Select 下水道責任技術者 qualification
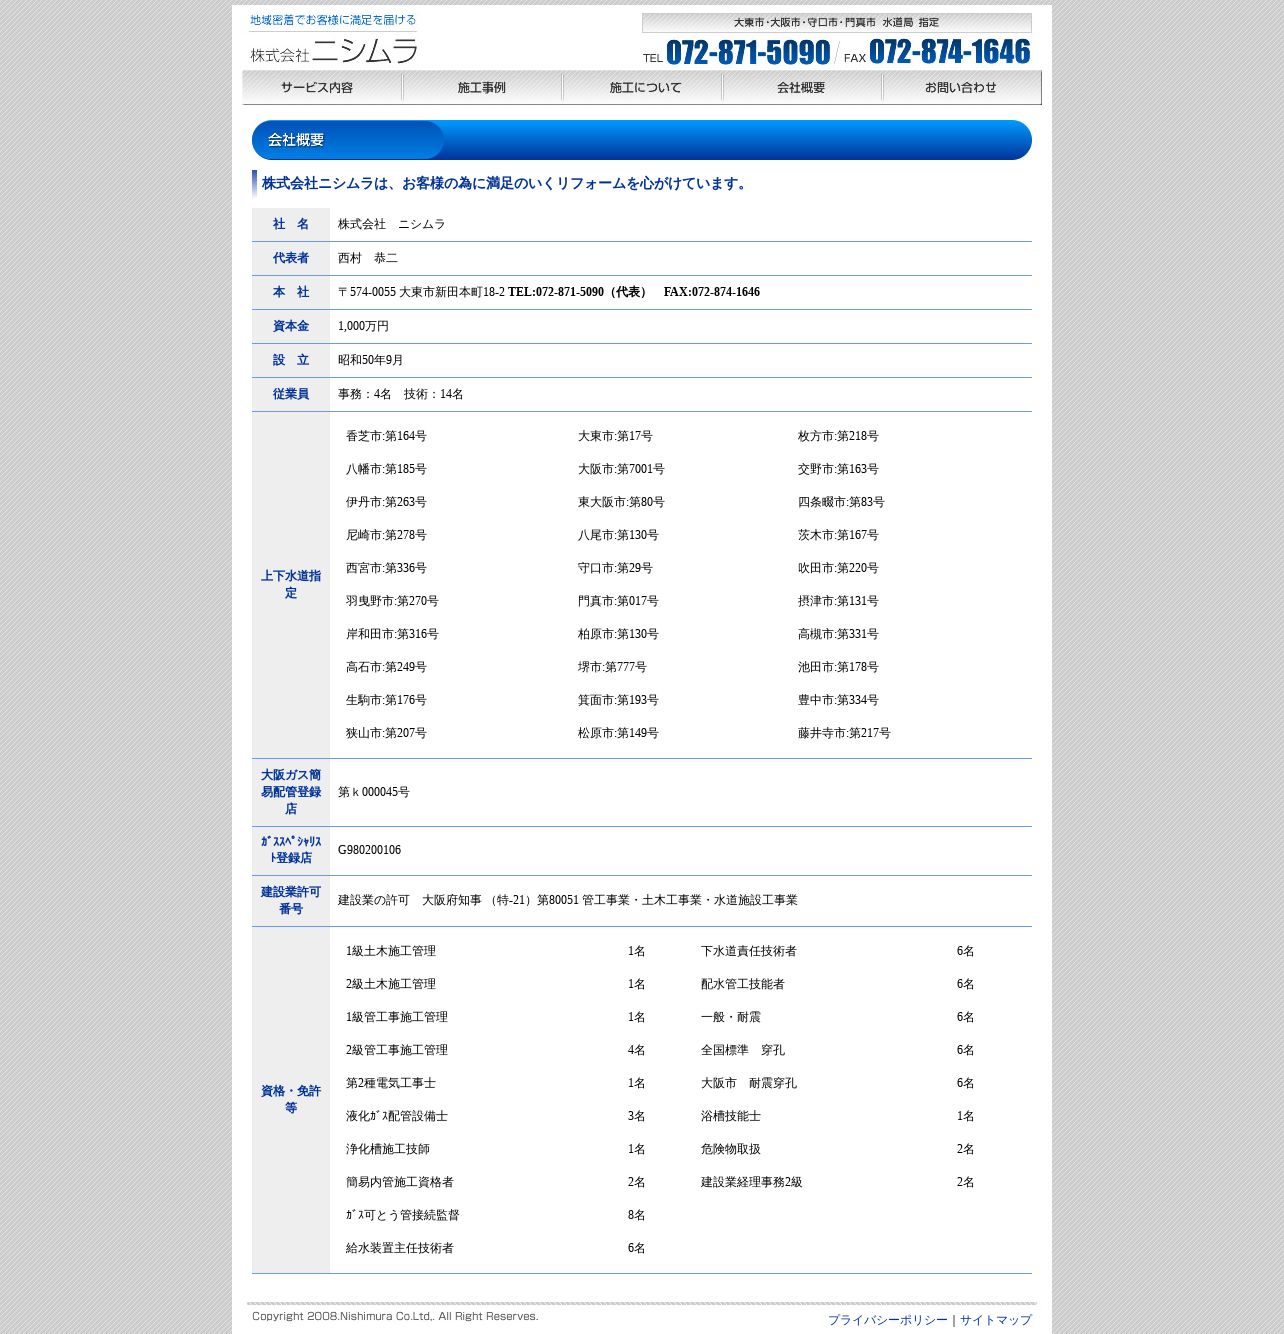 [x=749, y=951]
